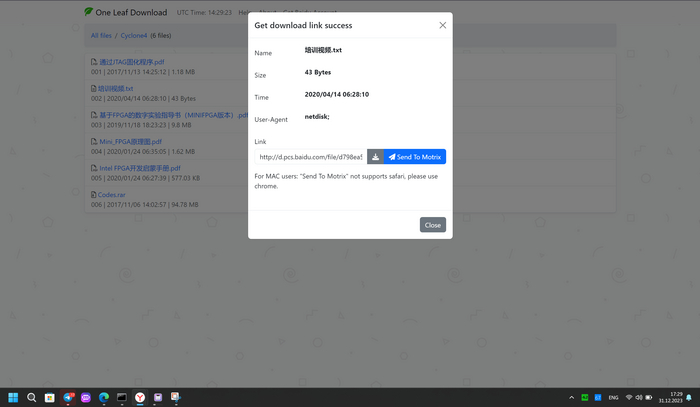Click the Send To Motrix button
This screenshot has height=407, width=700.
(415, 157)
